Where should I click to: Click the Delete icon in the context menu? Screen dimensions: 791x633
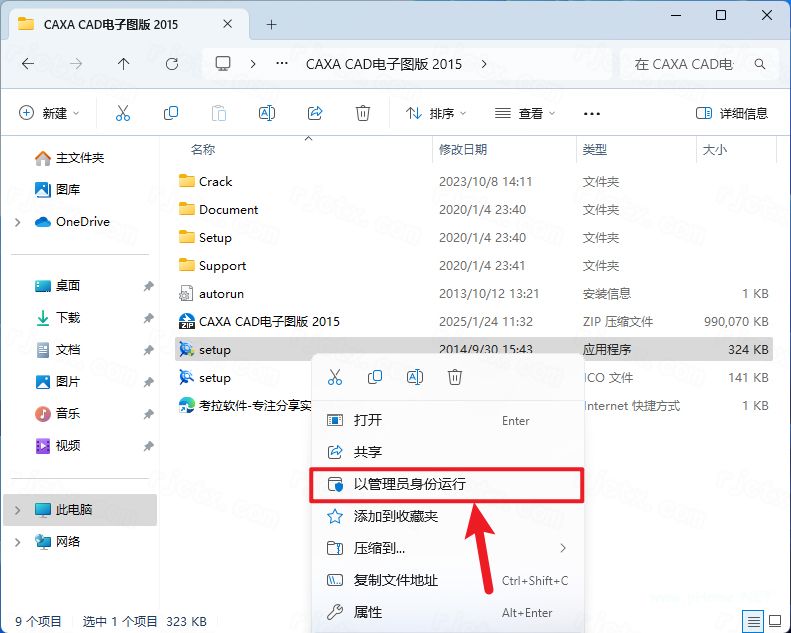point(455,377)
